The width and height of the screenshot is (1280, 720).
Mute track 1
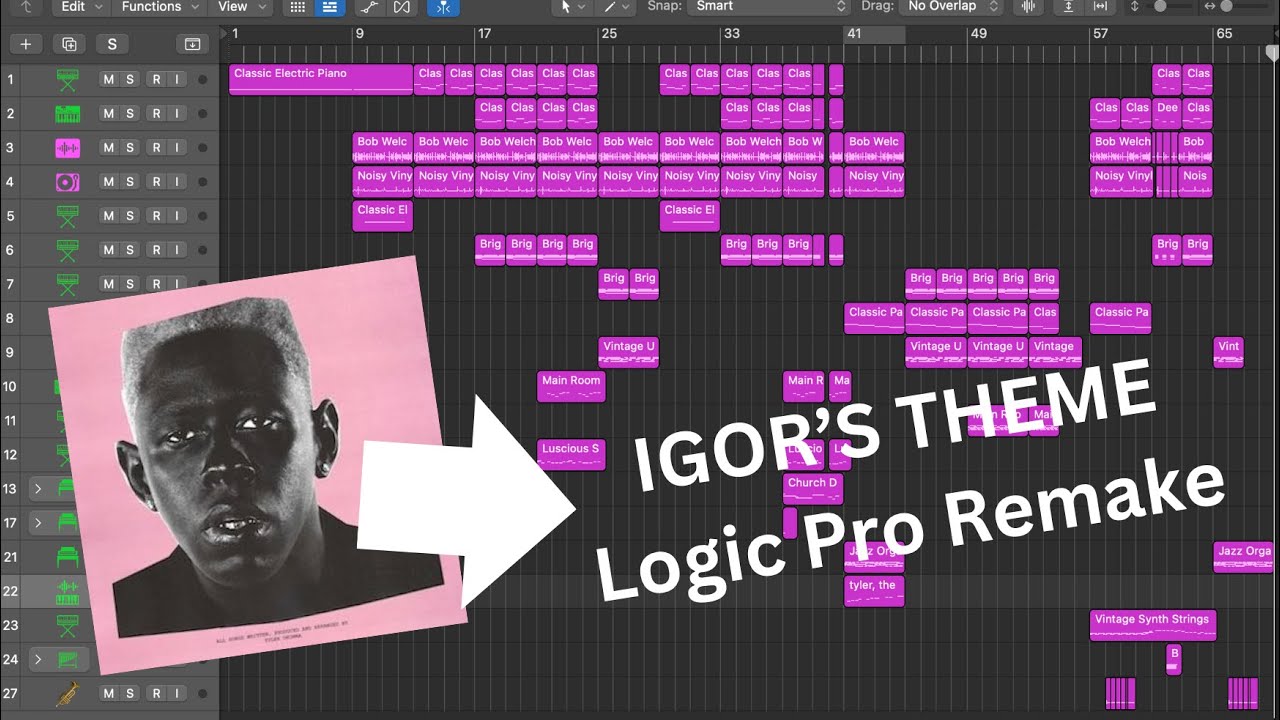point(109,80)
